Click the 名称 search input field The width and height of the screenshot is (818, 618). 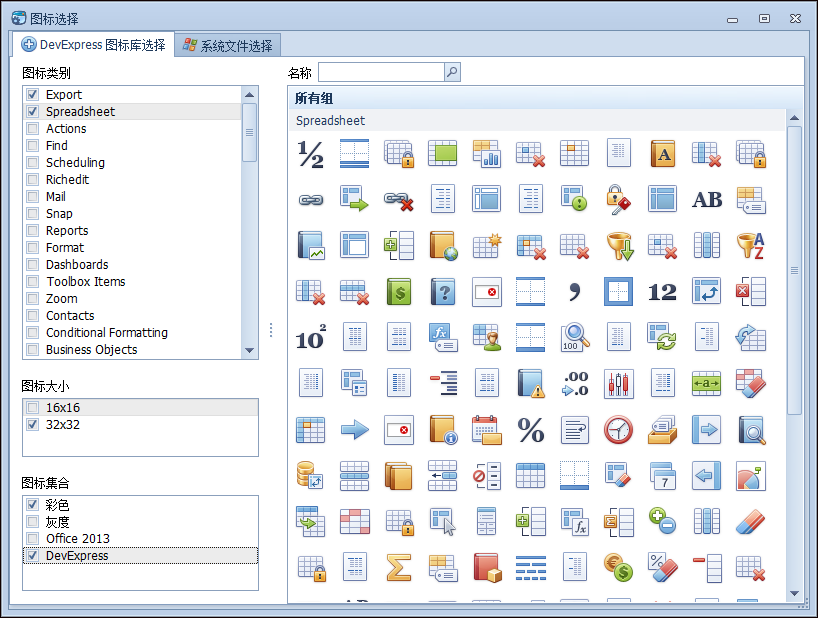[x=381, y=72]
